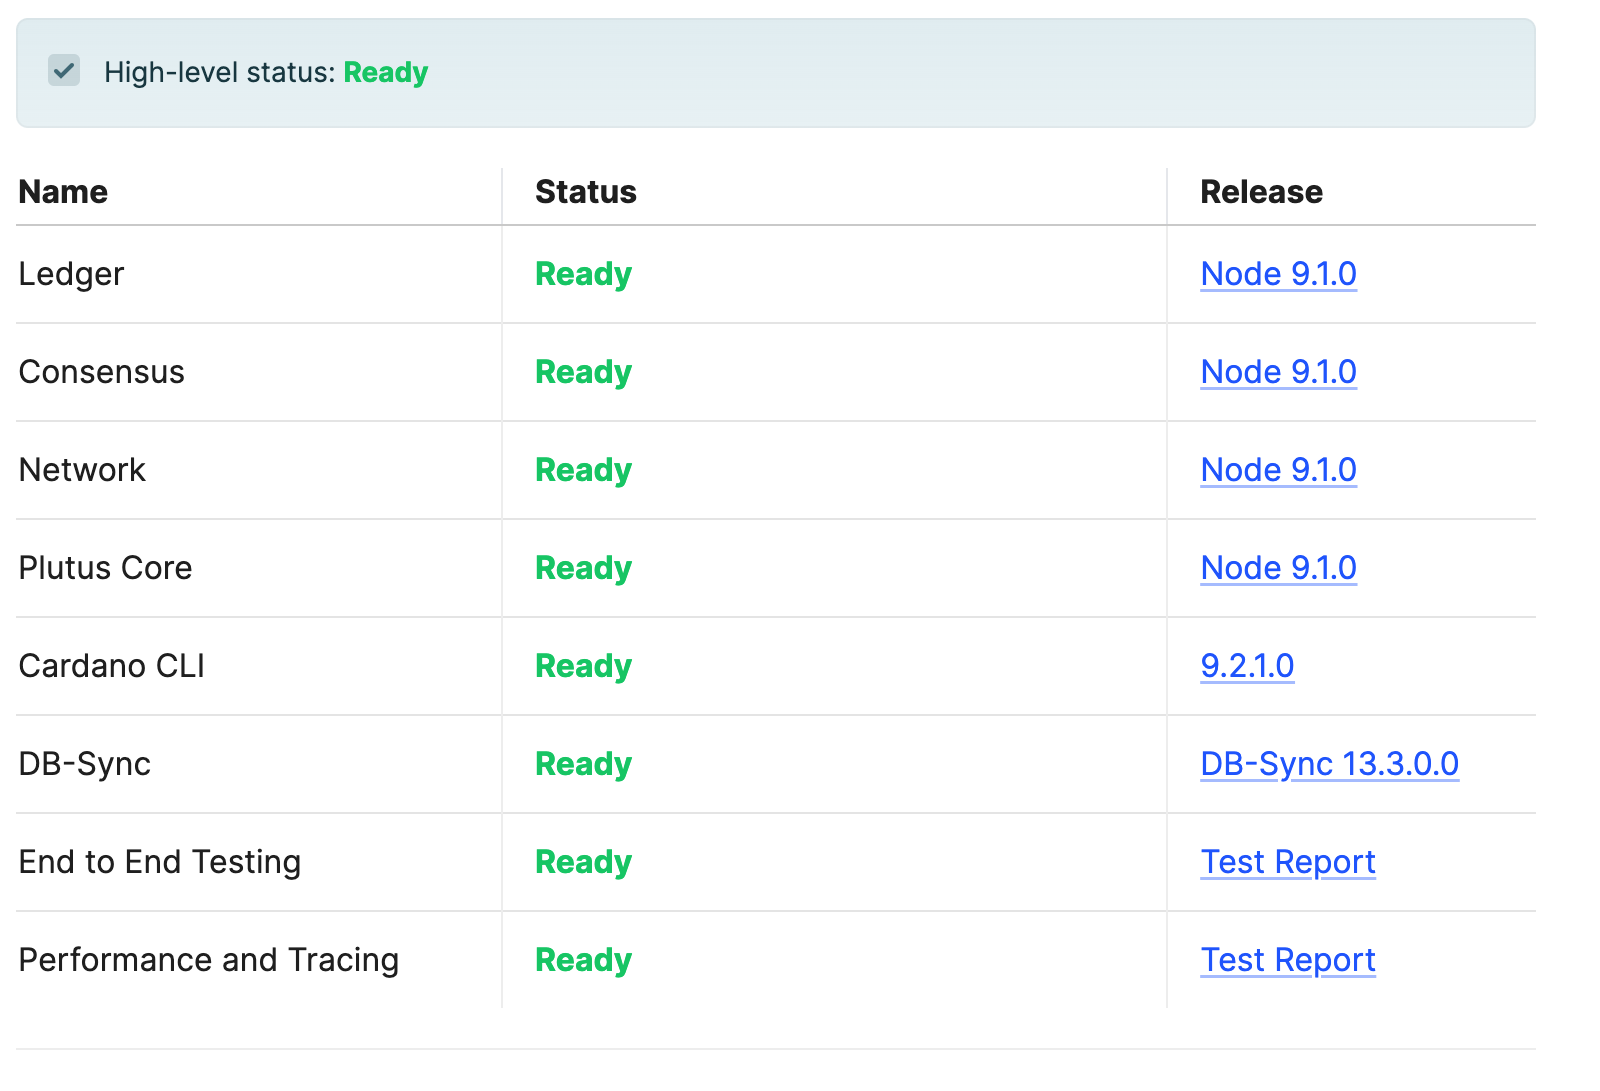Select the Ledger name cell

[x=71, y=274]
